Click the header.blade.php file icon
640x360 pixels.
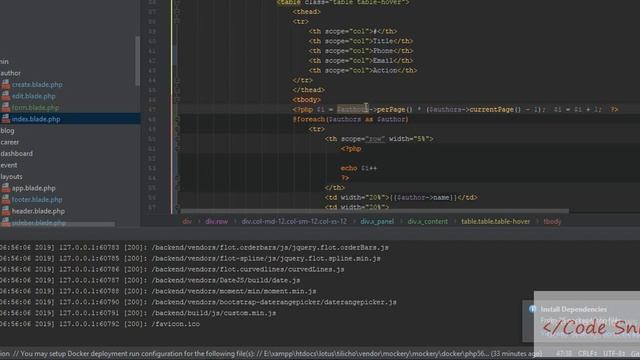pos(6,211)
